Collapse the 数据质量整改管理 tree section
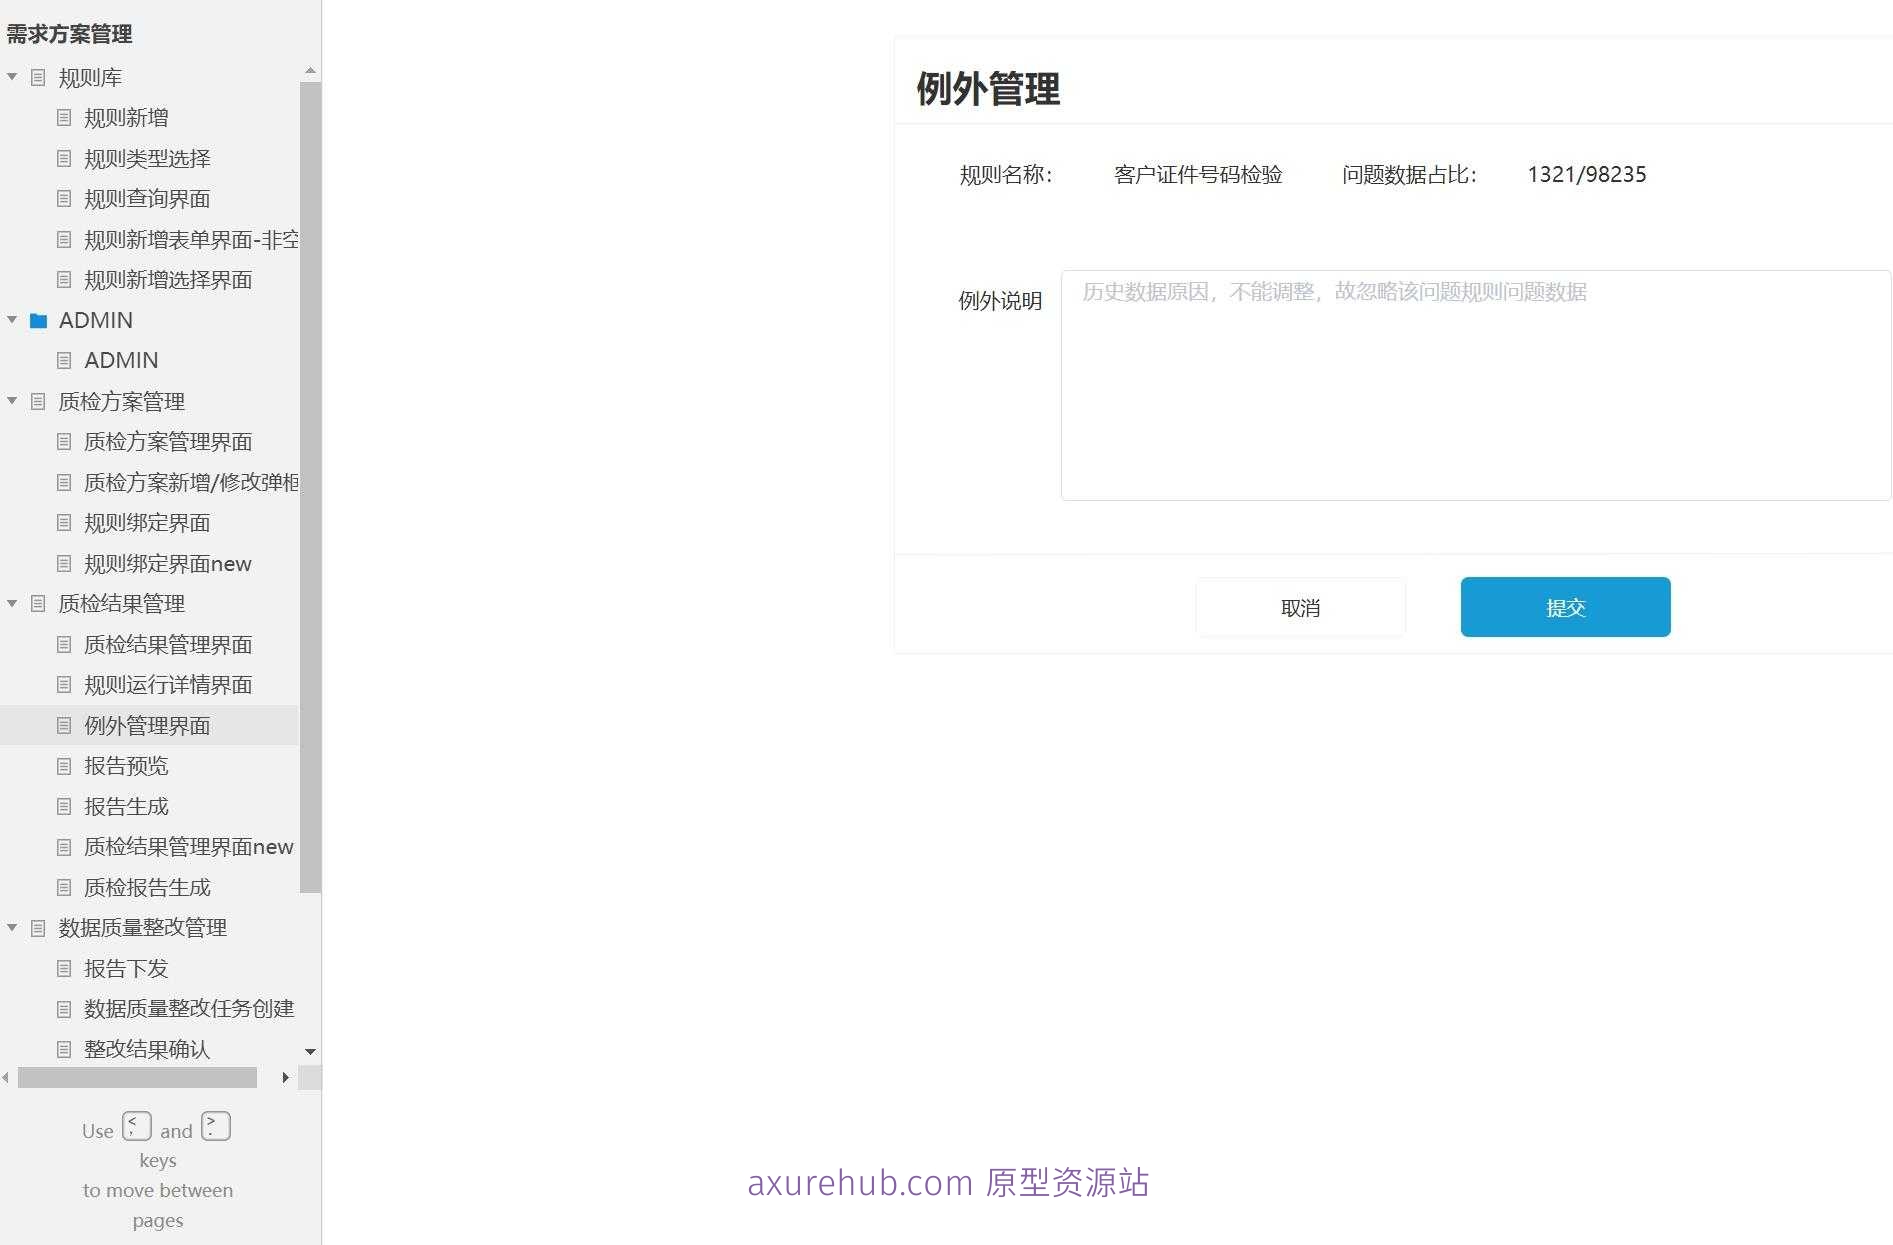This screenshot has height=1245, width=1893. (12, 928)
